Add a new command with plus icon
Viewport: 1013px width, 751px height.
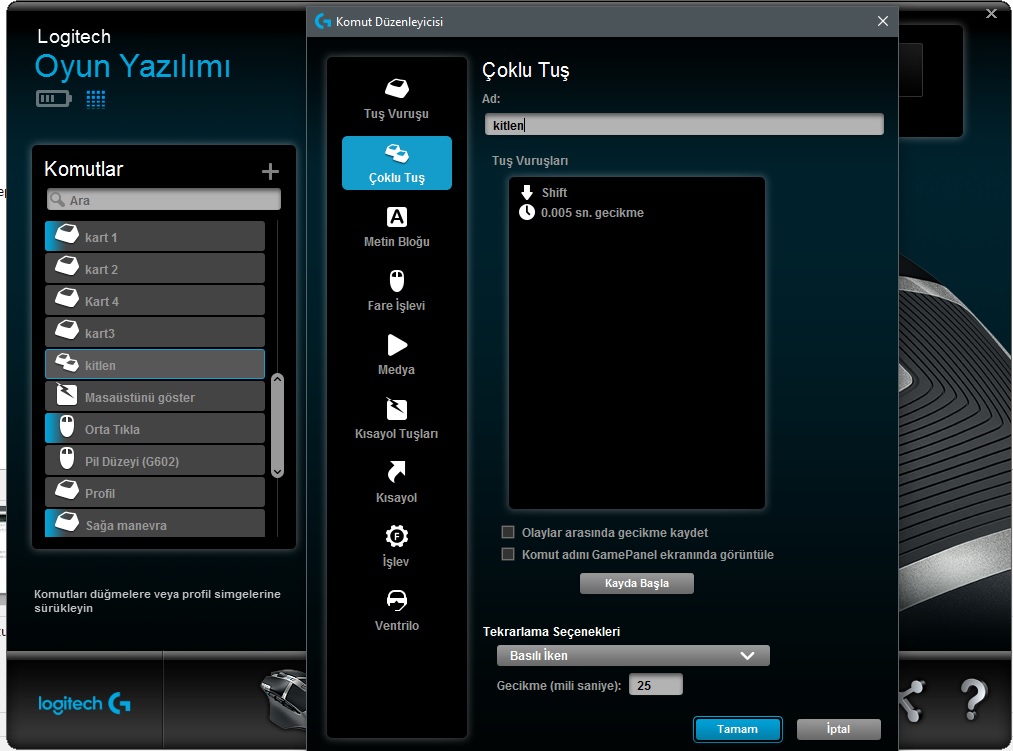pos(270,171)
